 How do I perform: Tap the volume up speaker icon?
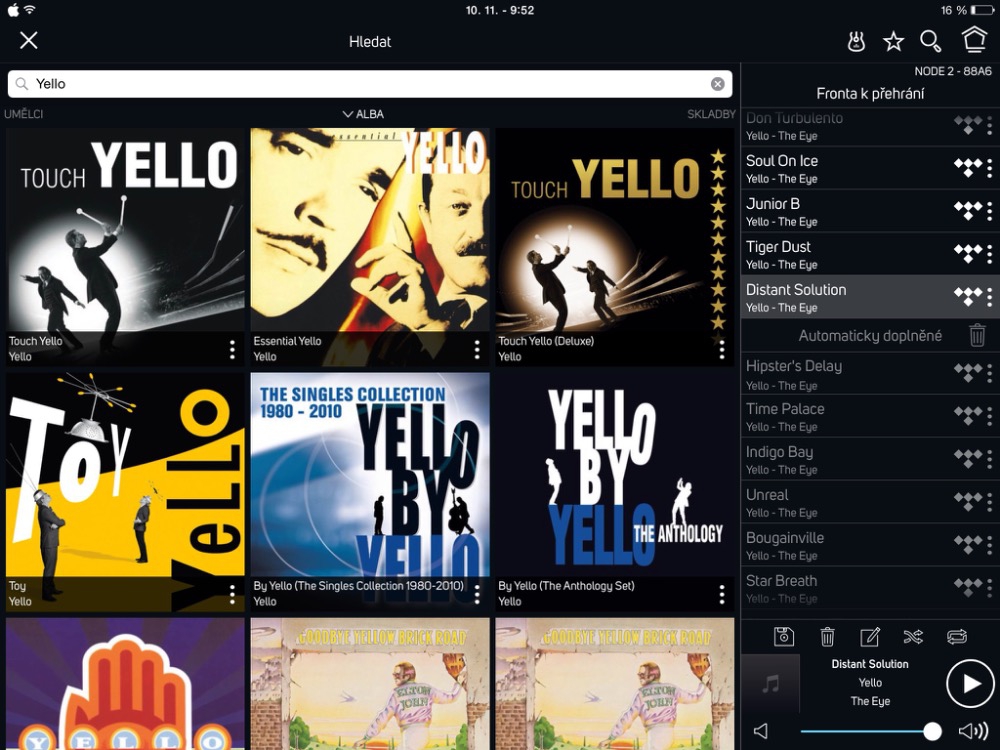(973, 731)
